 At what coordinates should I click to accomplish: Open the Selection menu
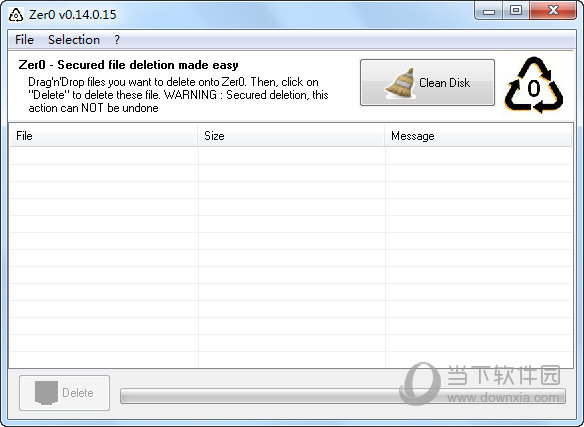tap(74, 40)
